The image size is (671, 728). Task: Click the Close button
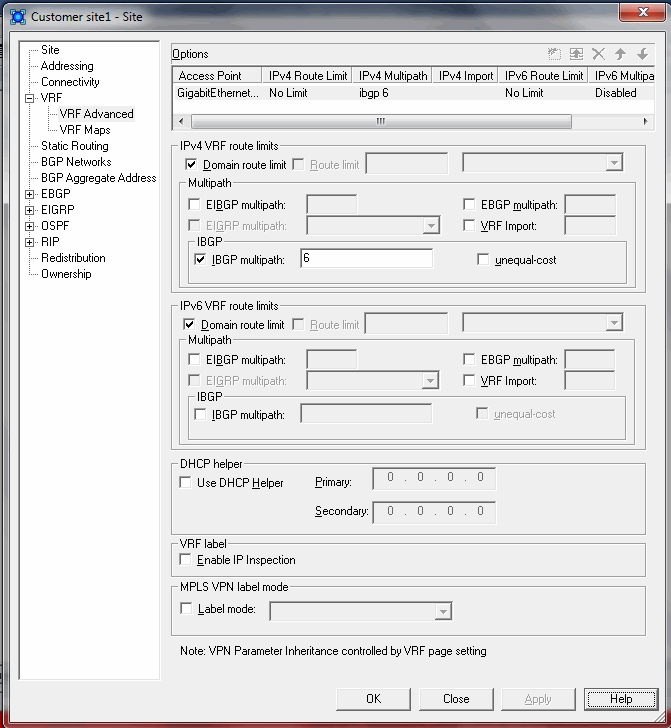point(456,699)
